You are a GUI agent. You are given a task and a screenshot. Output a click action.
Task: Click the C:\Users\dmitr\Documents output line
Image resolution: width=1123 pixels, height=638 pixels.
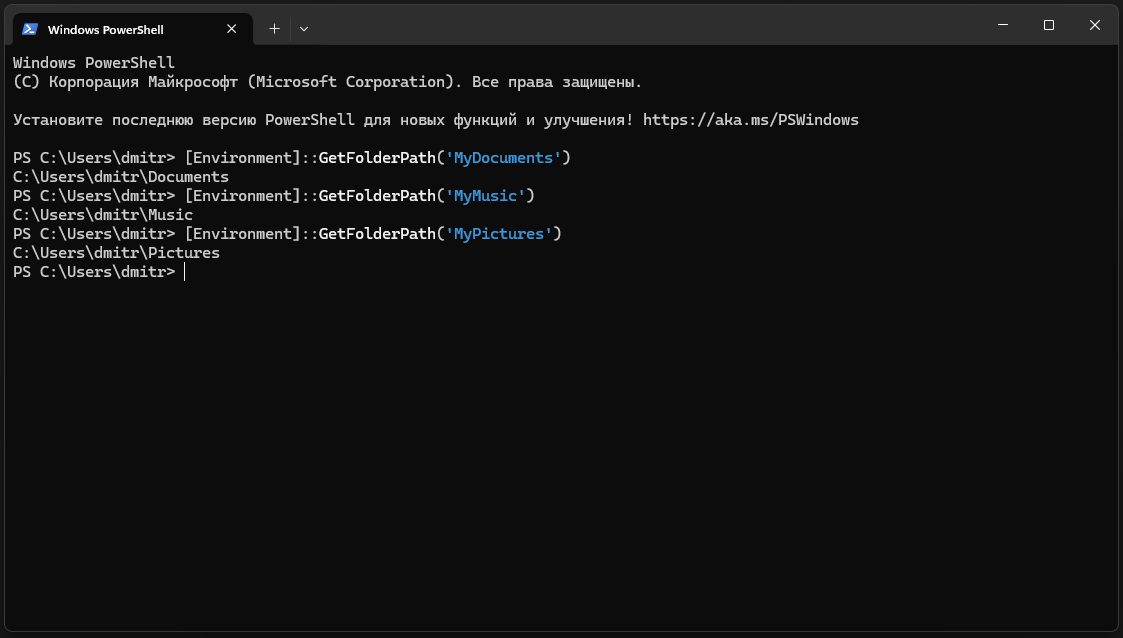[x=121, y=177]
